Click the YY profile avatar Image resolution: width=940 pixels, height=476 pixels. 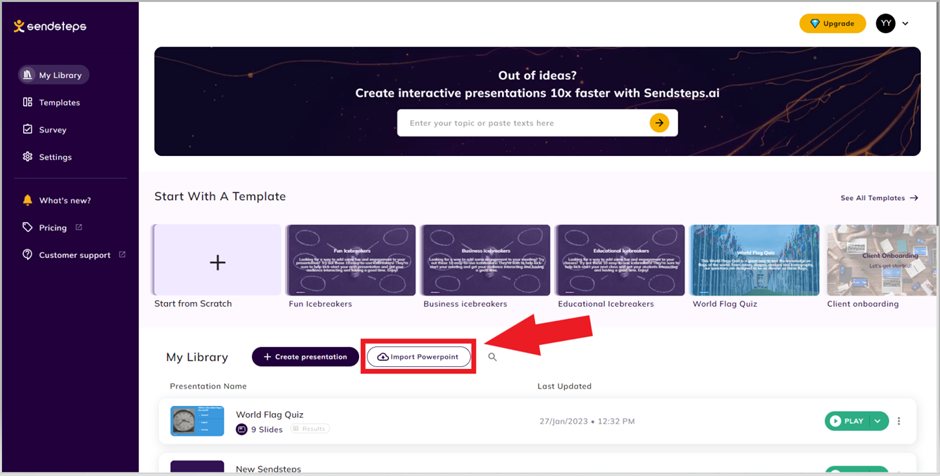[x=885, y=23]
